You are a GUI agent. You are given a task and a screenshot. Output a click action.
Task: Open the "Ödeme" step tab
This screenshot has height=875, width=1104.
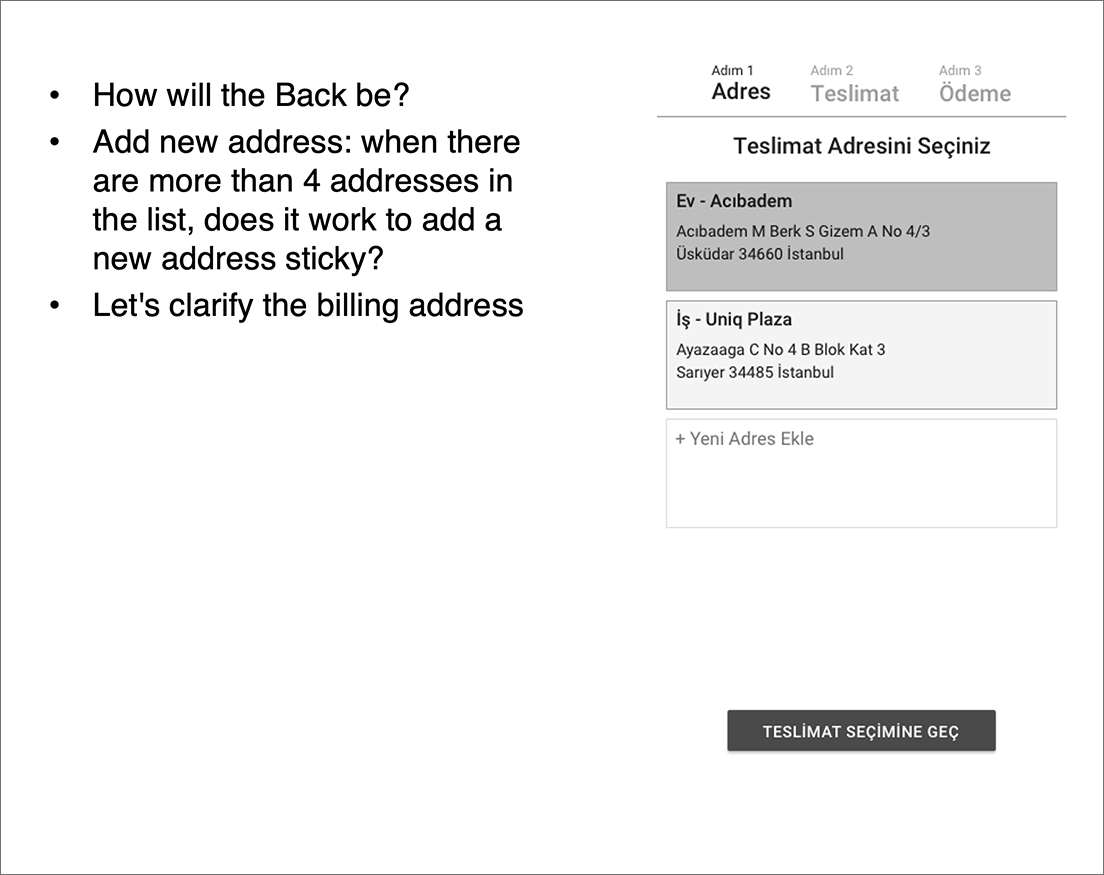[974, 94]
